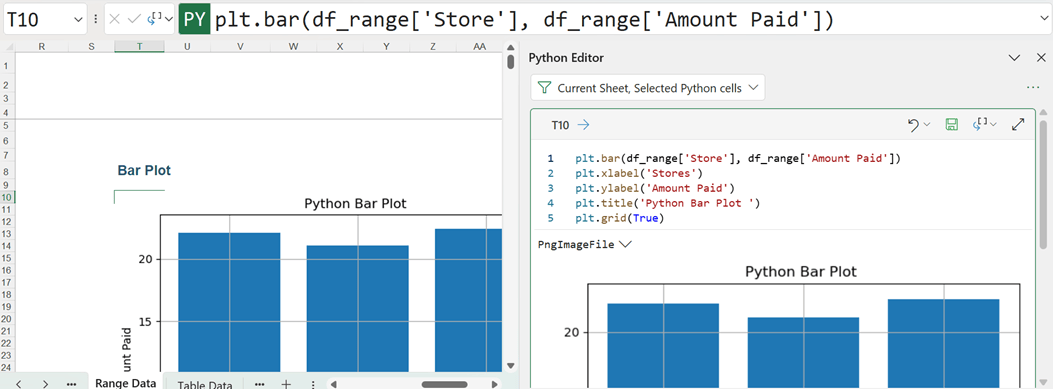Viewport: 1053px width, 389px height.
Task: Open the Current Sheet, Selected Python cells filter
Action: [x=648, y=88]
